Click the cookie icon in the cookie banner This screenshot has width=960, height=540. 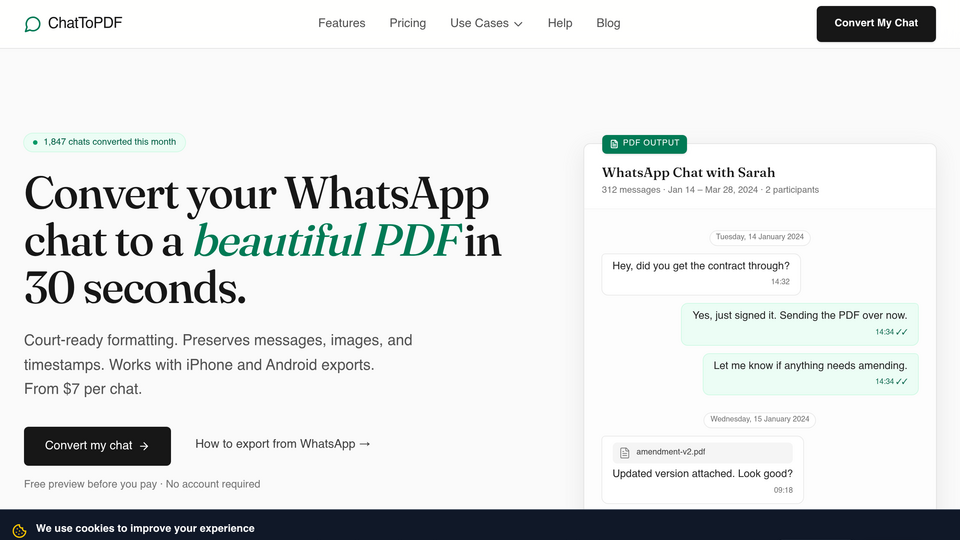coord(19,530)
